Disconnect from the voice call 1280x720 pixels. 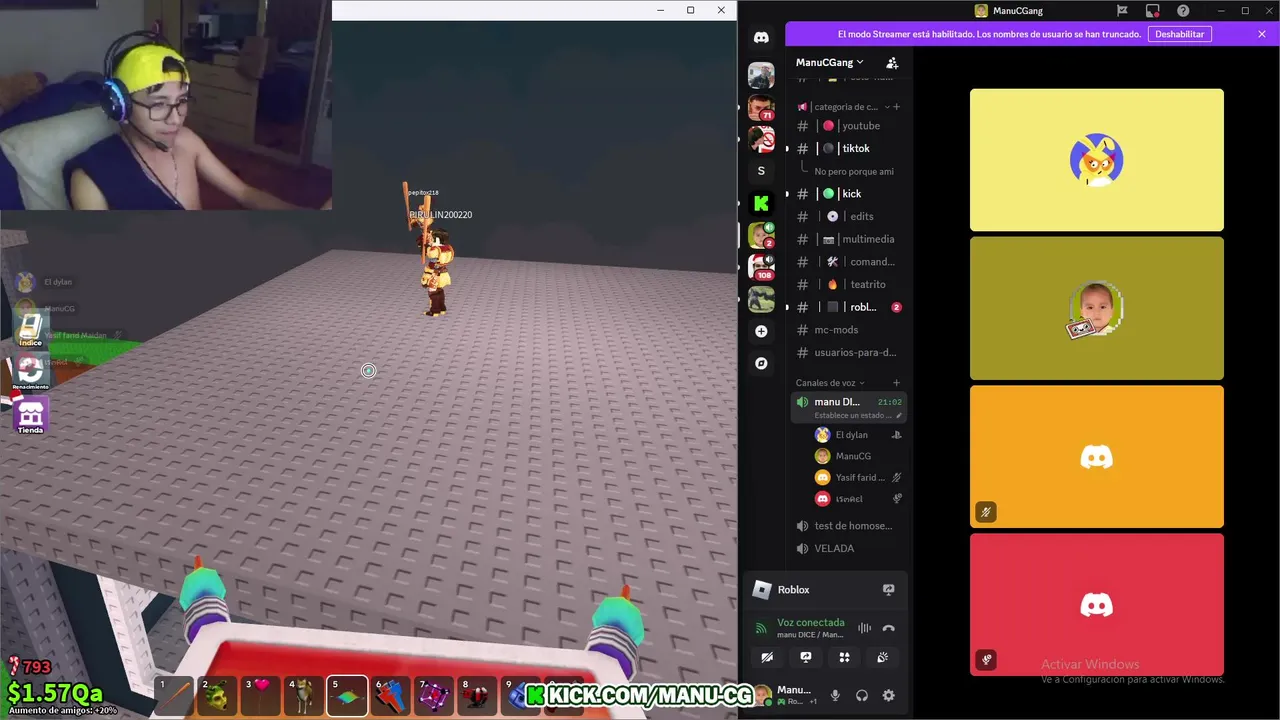click(888, 628)
